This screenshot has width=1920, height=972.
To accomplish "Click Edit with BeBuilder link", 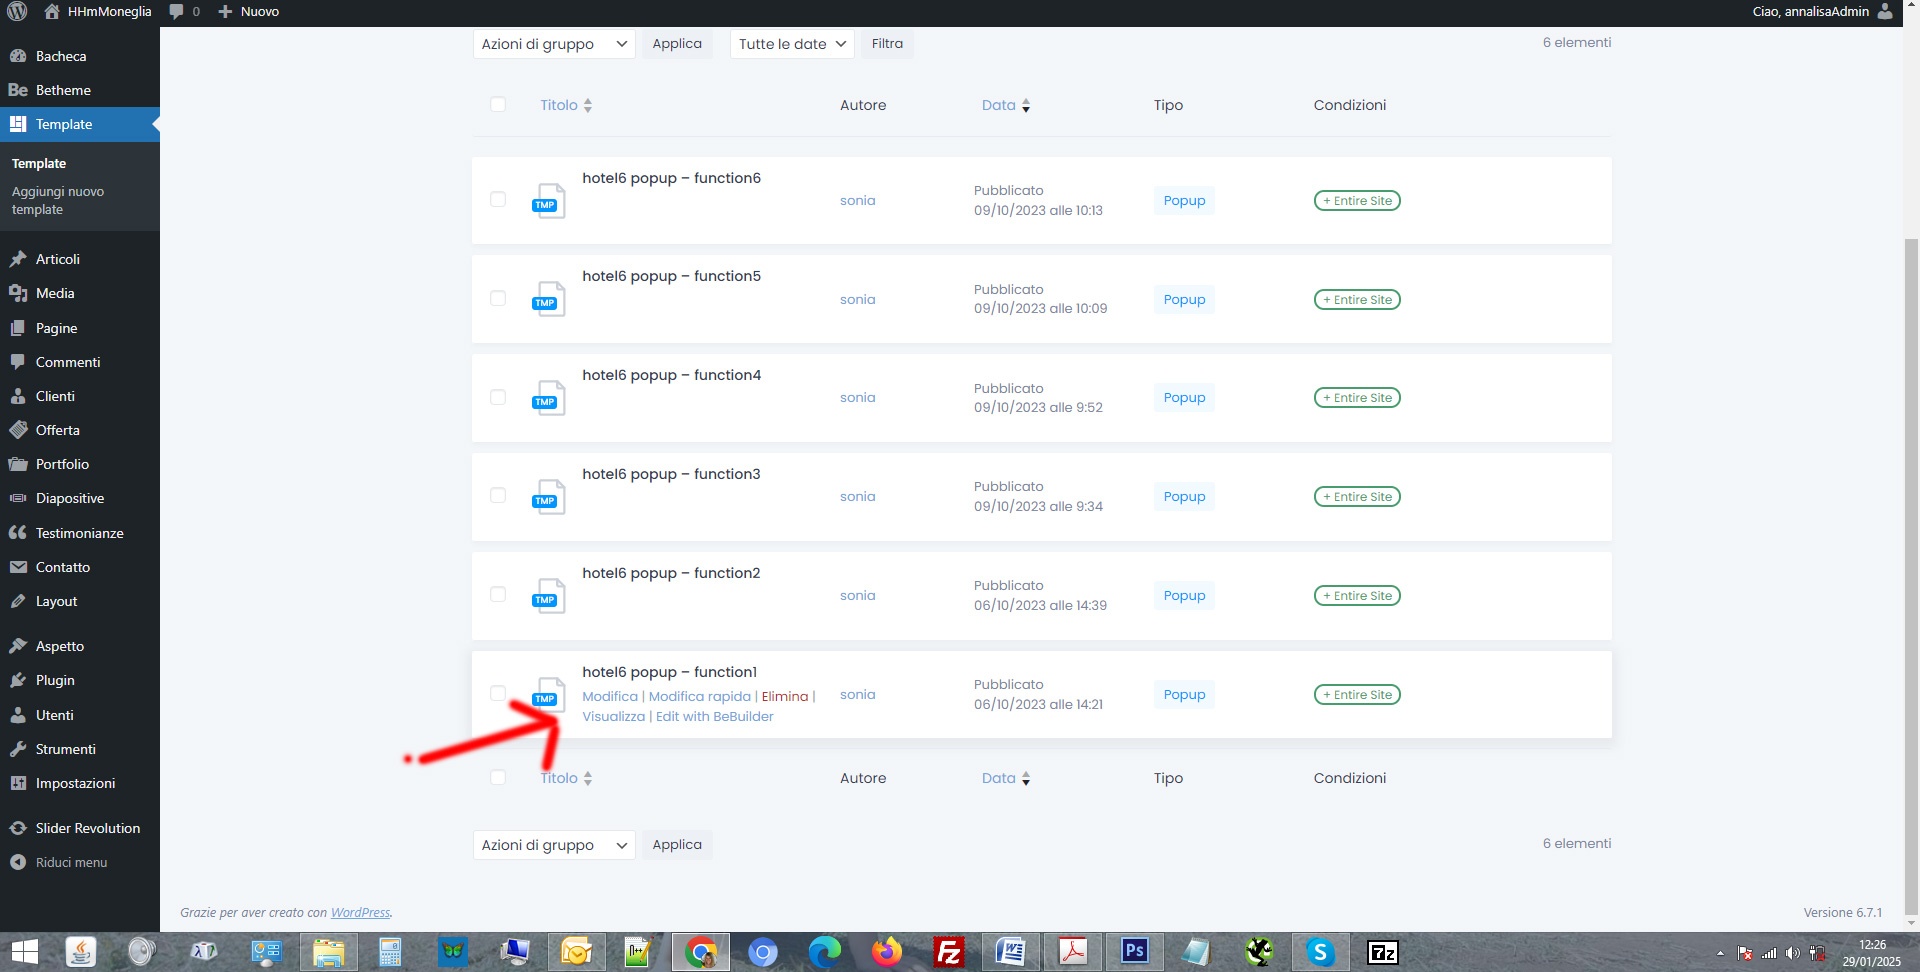I will tap(715, 716).
